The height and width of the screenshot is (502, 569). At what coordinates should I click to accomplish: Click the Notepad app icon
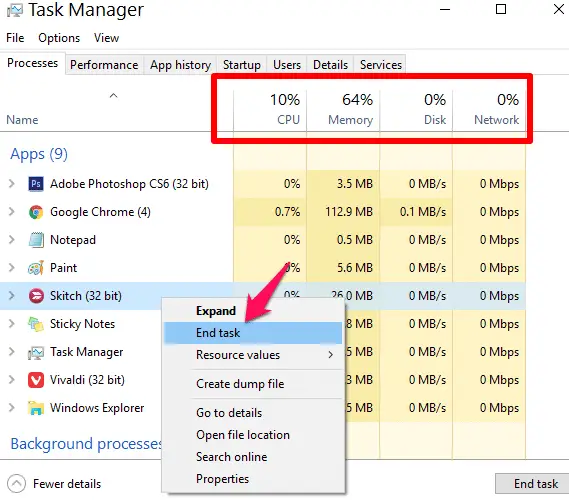[x=36, y=240]
